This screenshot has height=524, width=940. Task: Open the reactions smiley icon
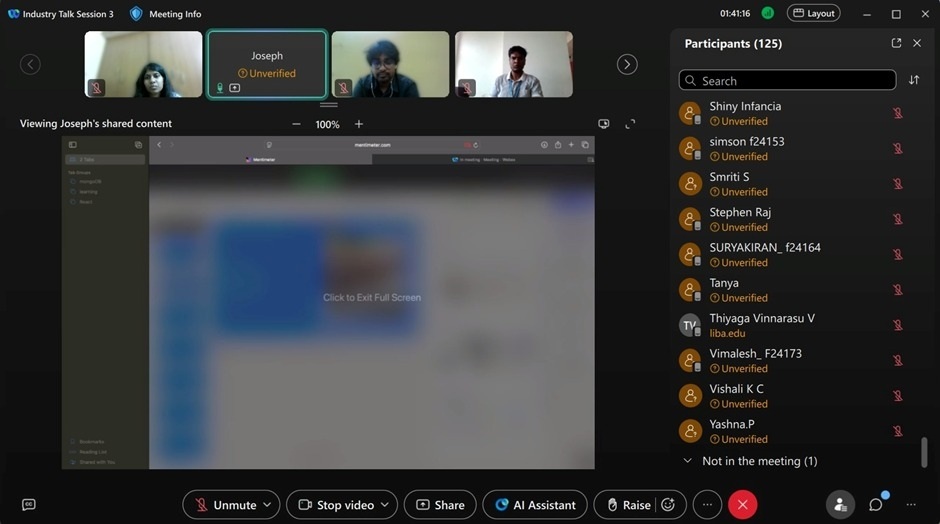tap(668, 505)
